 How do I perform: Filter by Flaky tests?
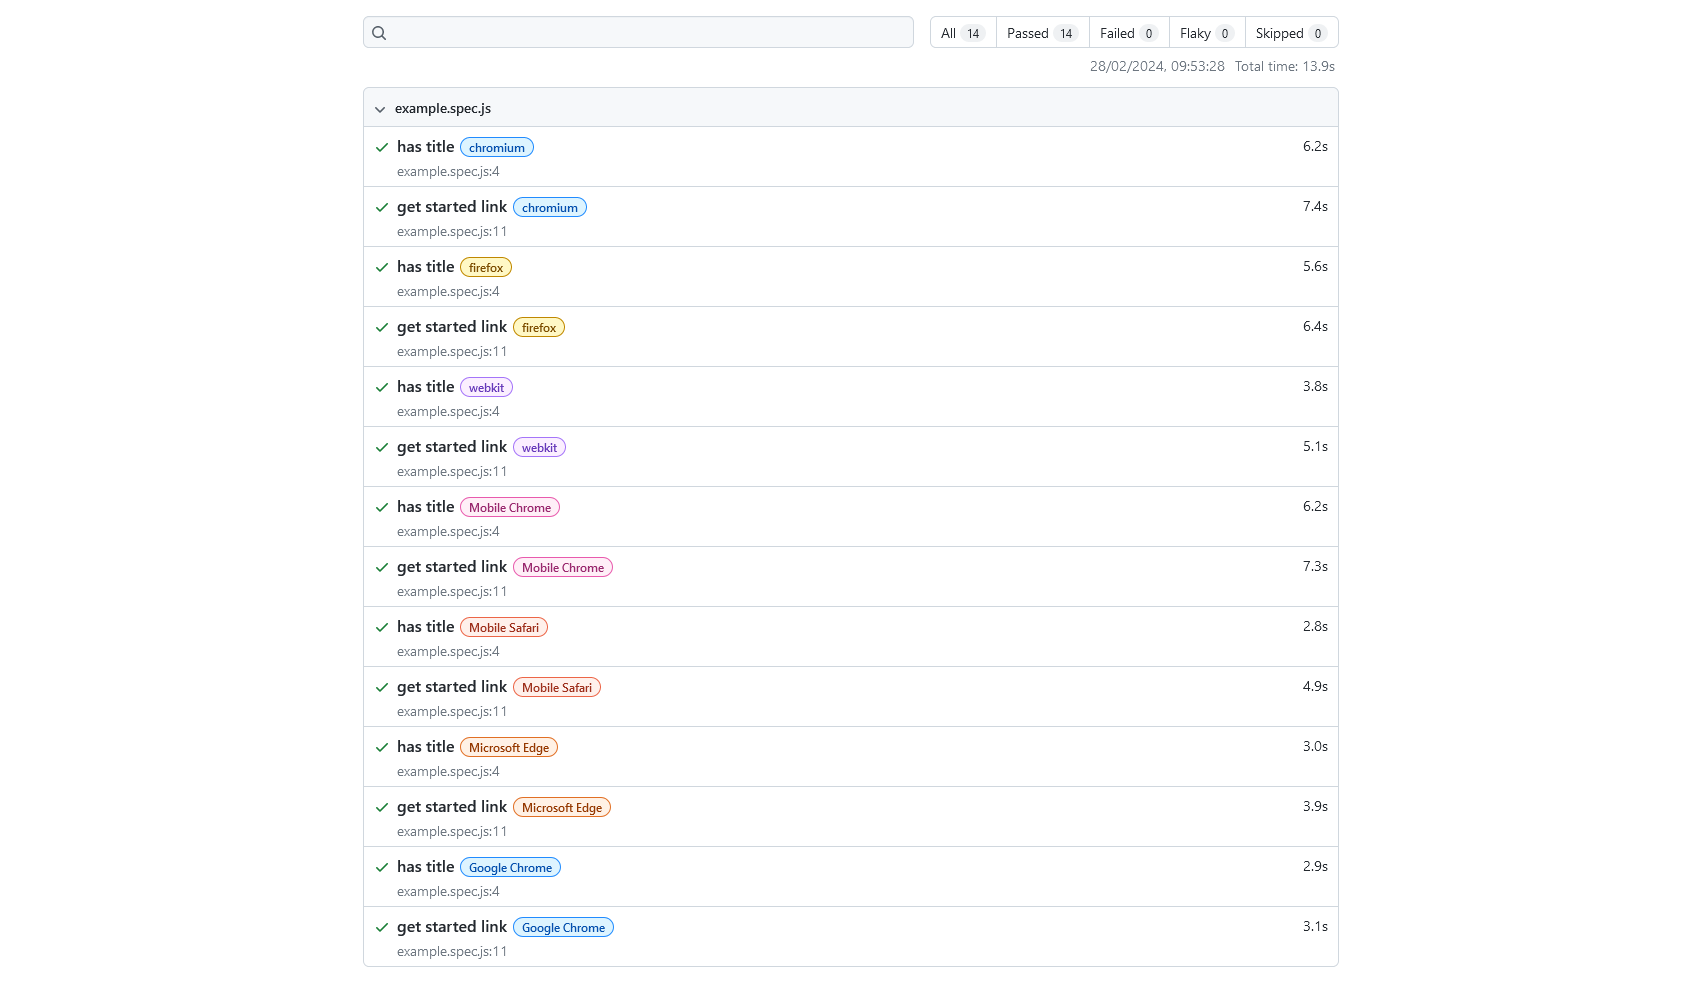pyautogui.click(x=1206, y=33)
